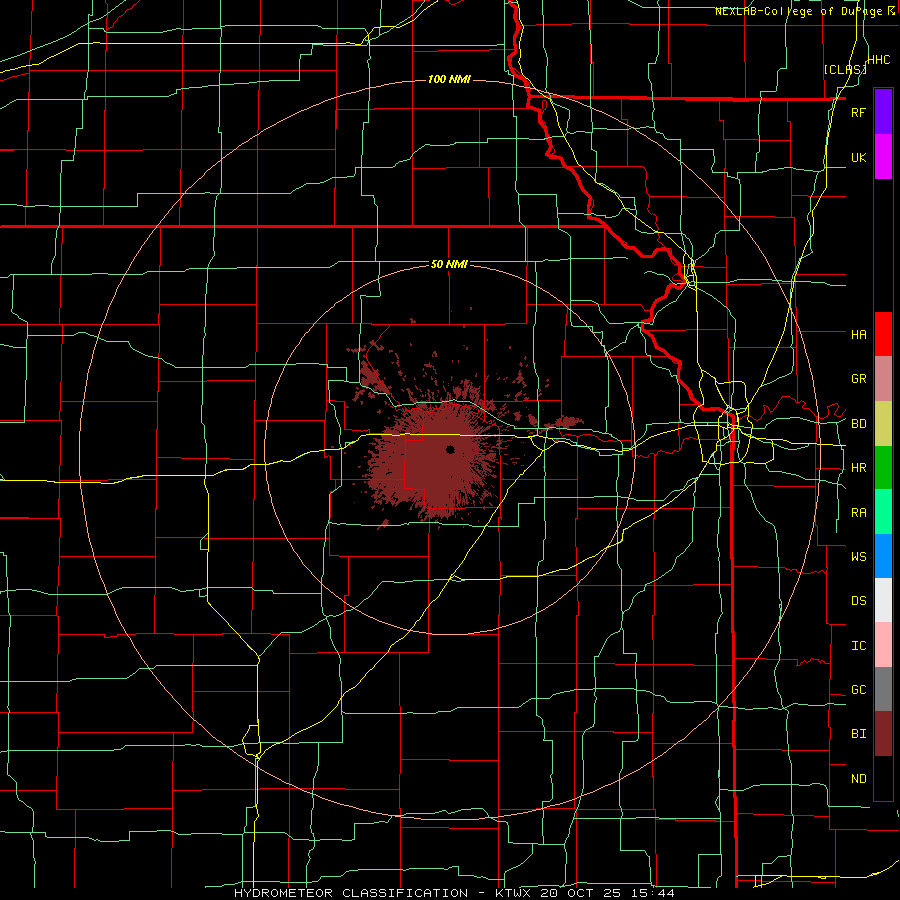Click the WS legend label

tap(858, 556)
